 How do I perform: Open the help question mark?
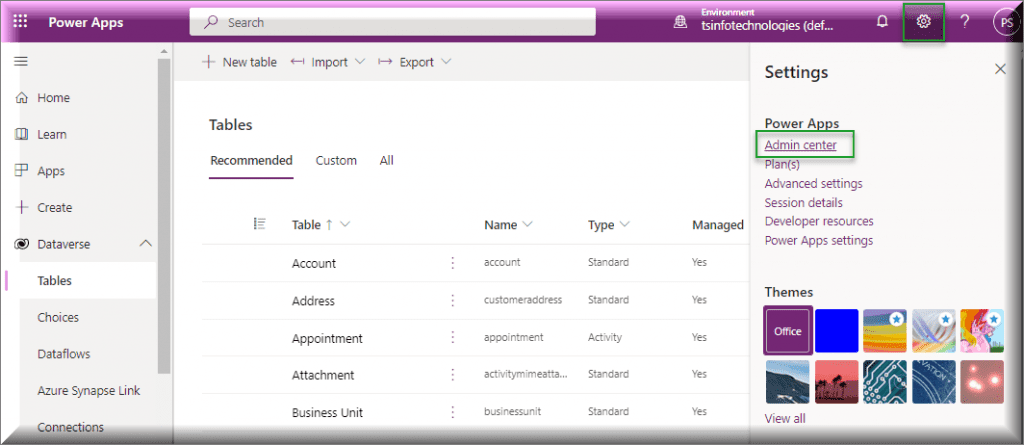pos(965,22)
